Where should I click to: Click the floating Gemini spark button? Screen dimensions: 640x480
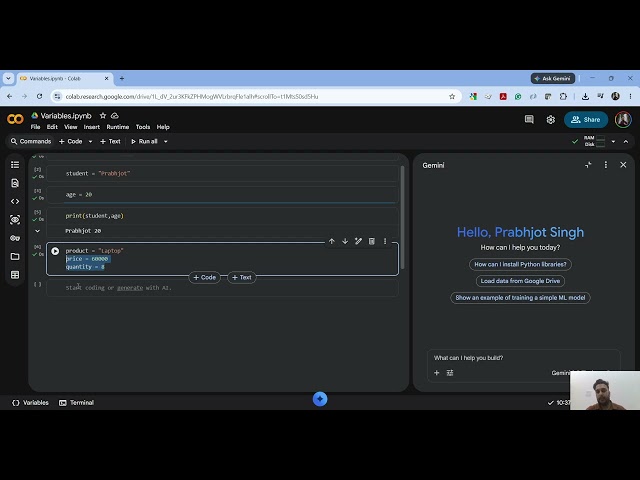pos(320,399)
